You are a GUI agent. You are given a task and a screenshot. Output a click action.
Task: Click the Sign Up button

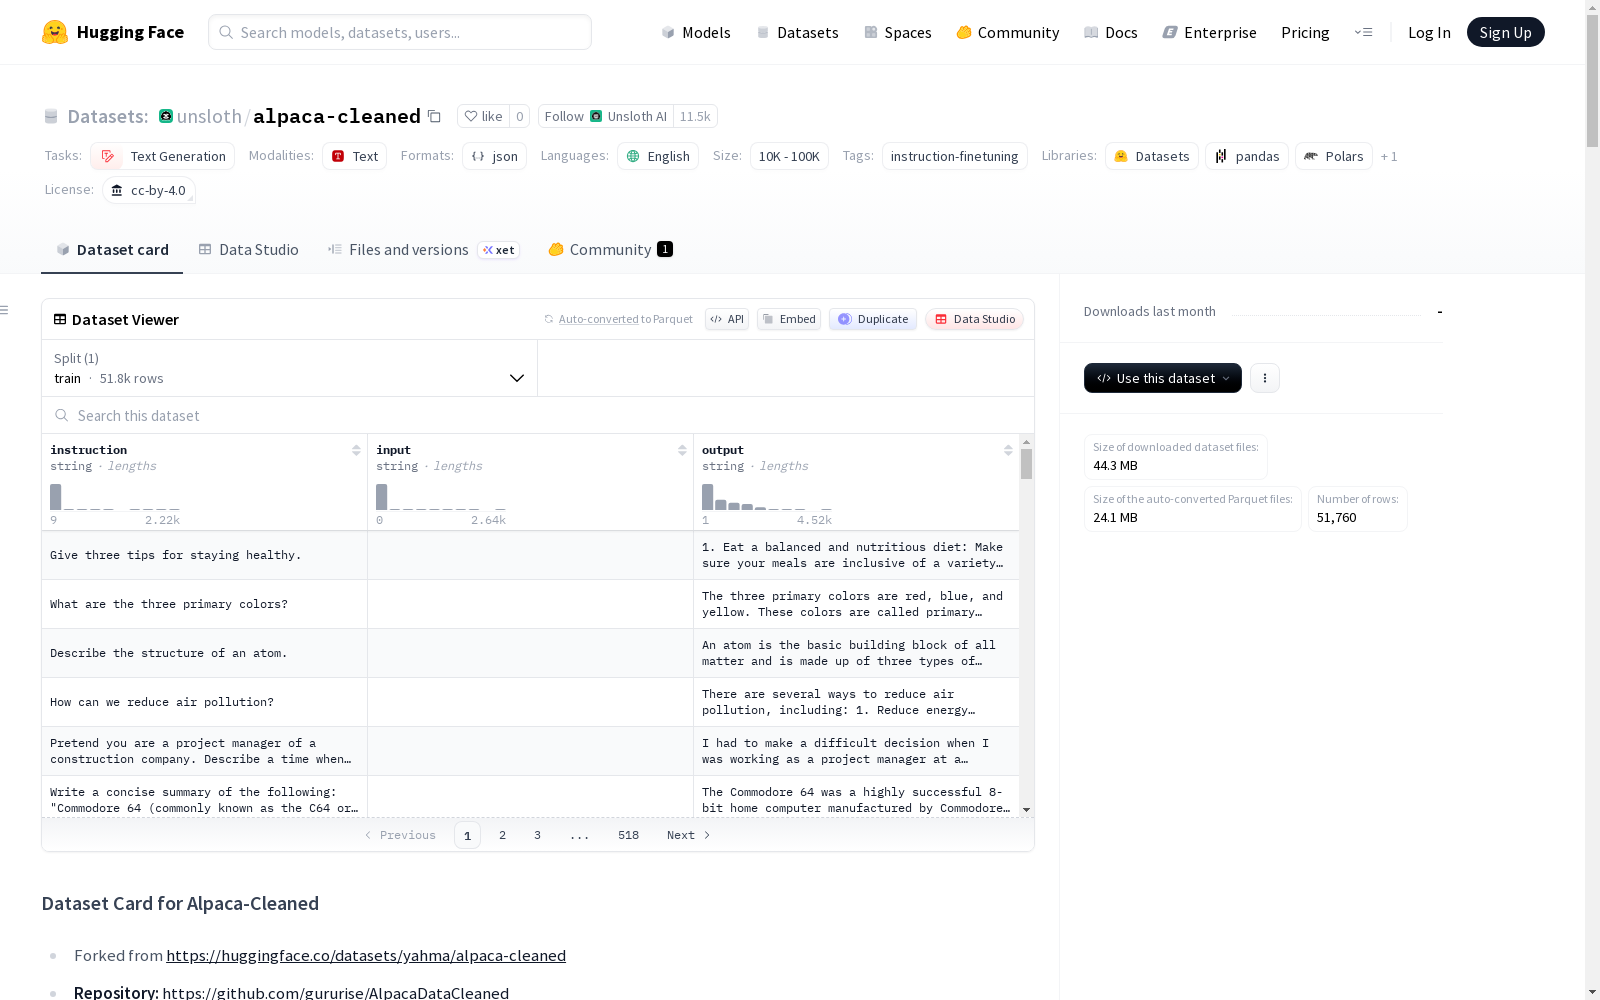pyautogui.click(x=1505, y=32)
